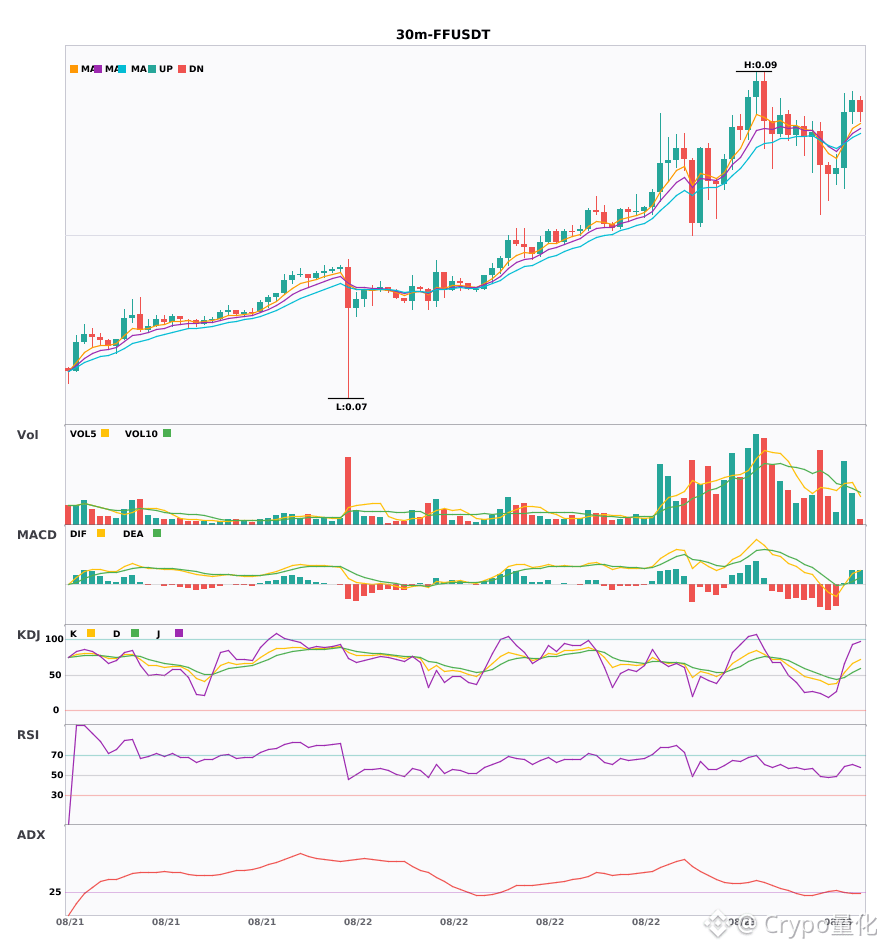This screenshot has height=950, width=885.
Task: Click the RSI panel heading
Action: pyautogui.click(x=28, y=734)
